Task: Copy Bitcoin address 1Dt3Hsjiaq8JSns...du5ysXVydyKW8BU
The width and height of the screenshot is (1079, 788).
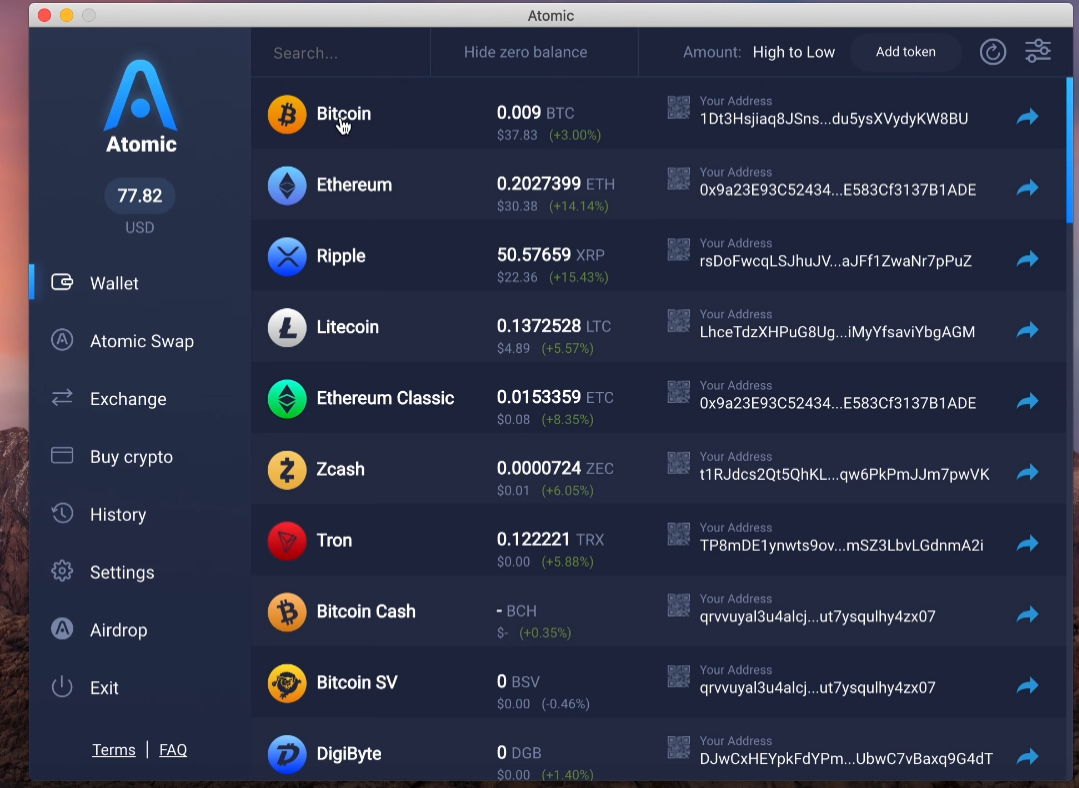Action: click(x=834, y=119)
